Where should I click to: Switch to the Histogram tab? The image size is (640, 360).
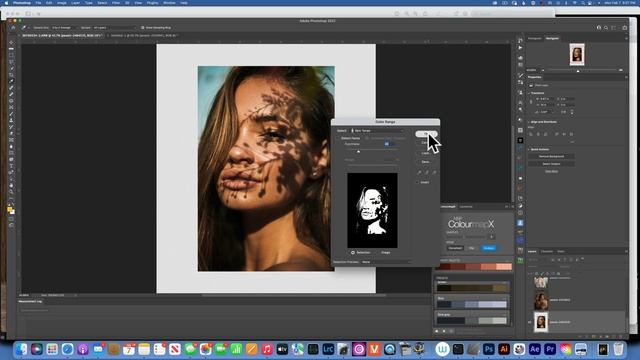534,38
